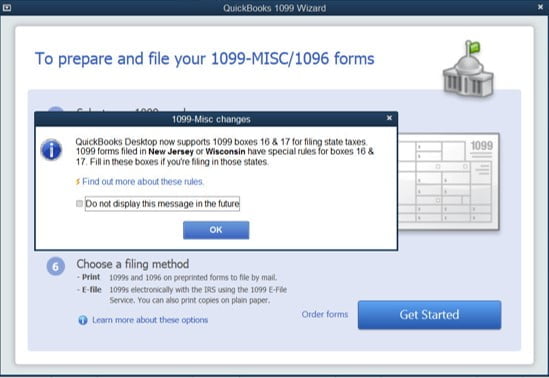Click the 'E-file' filing option label
549x378 pixels.
click(91, 289)
